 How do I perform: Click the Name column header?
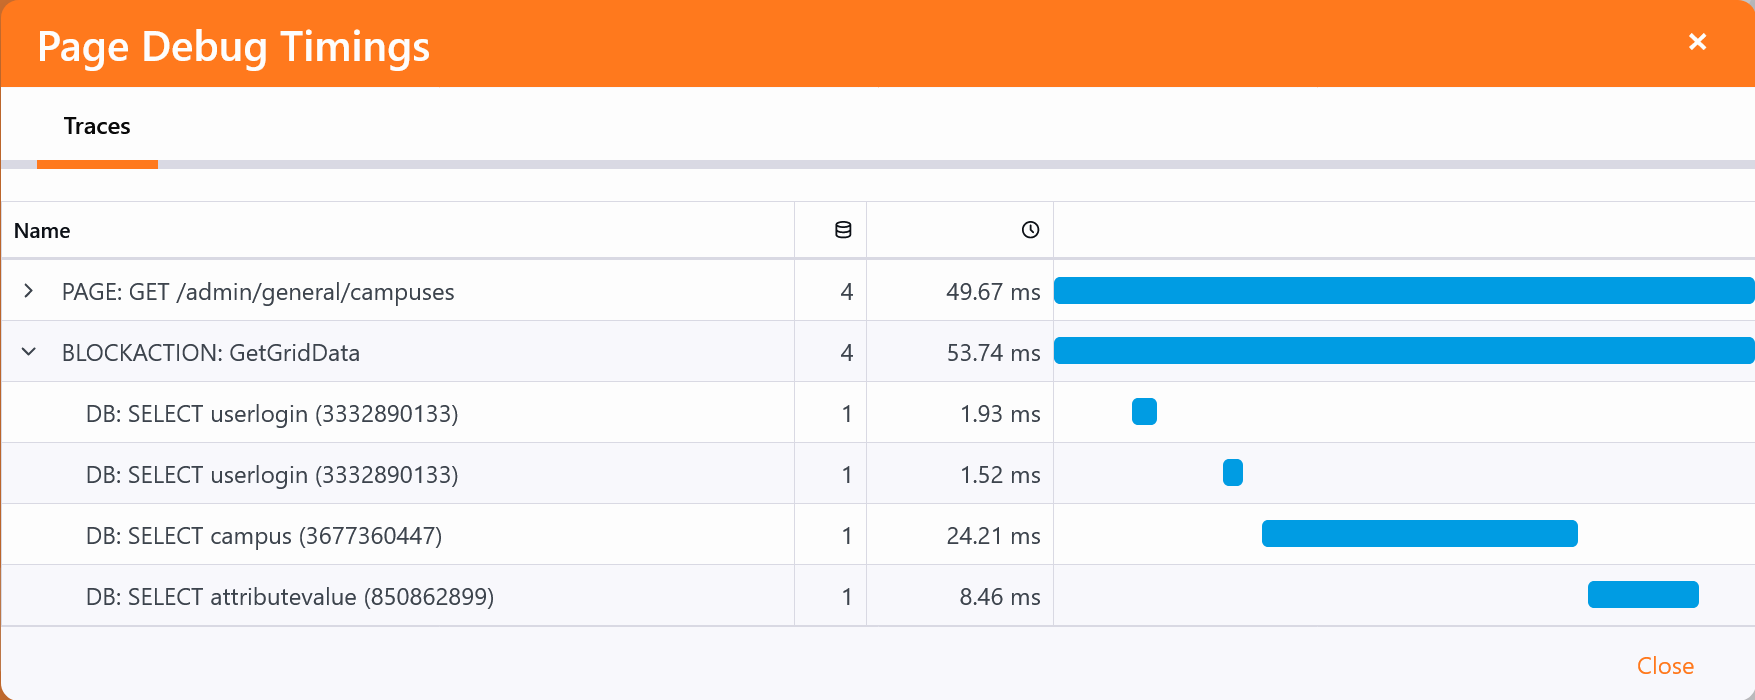(42, 231)
